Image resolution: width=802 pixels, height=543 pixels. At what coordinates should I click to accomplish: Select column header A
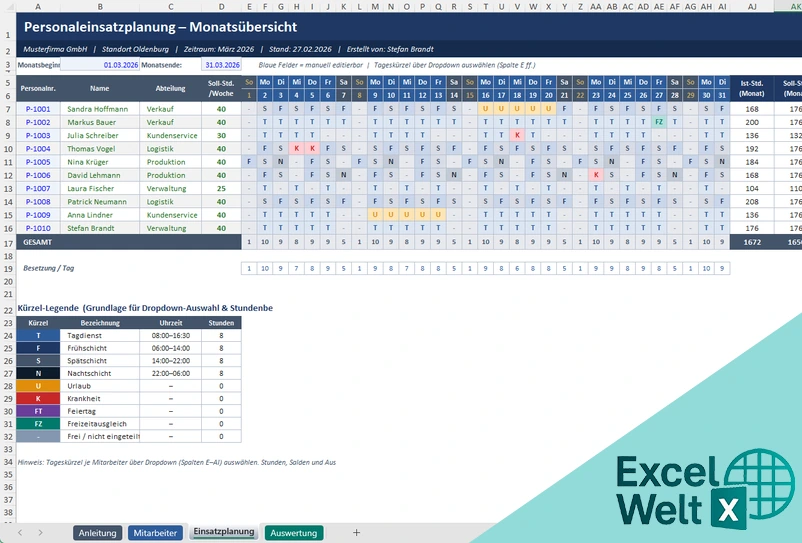[x=38, y=7]
